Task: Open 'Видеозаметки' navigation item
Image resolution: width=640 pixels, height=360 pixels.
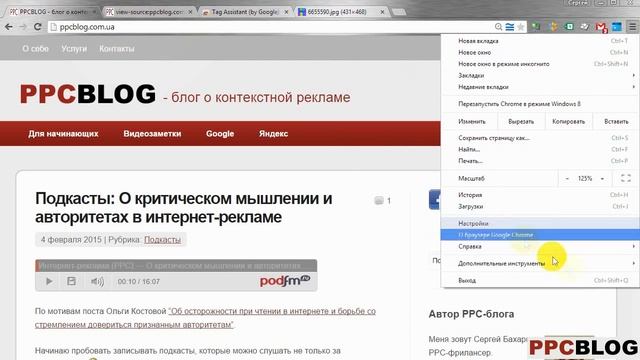Action: coord(152,133)
